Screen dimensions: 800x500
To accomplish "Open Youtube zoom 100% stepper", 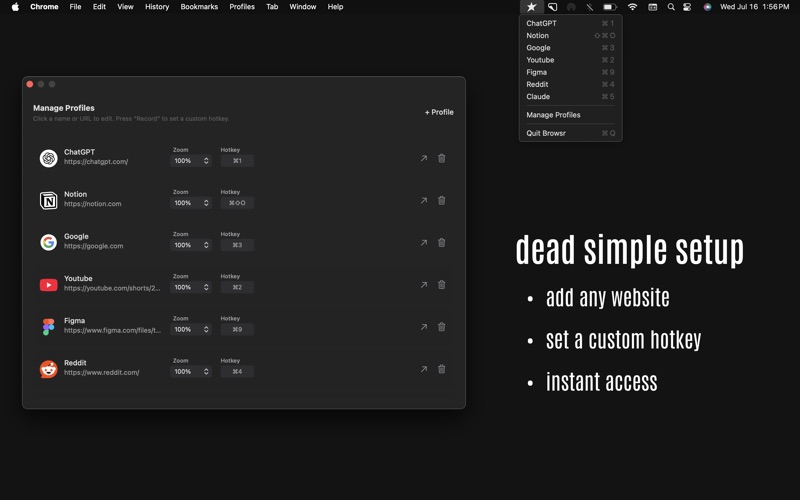I will [191, 287].
